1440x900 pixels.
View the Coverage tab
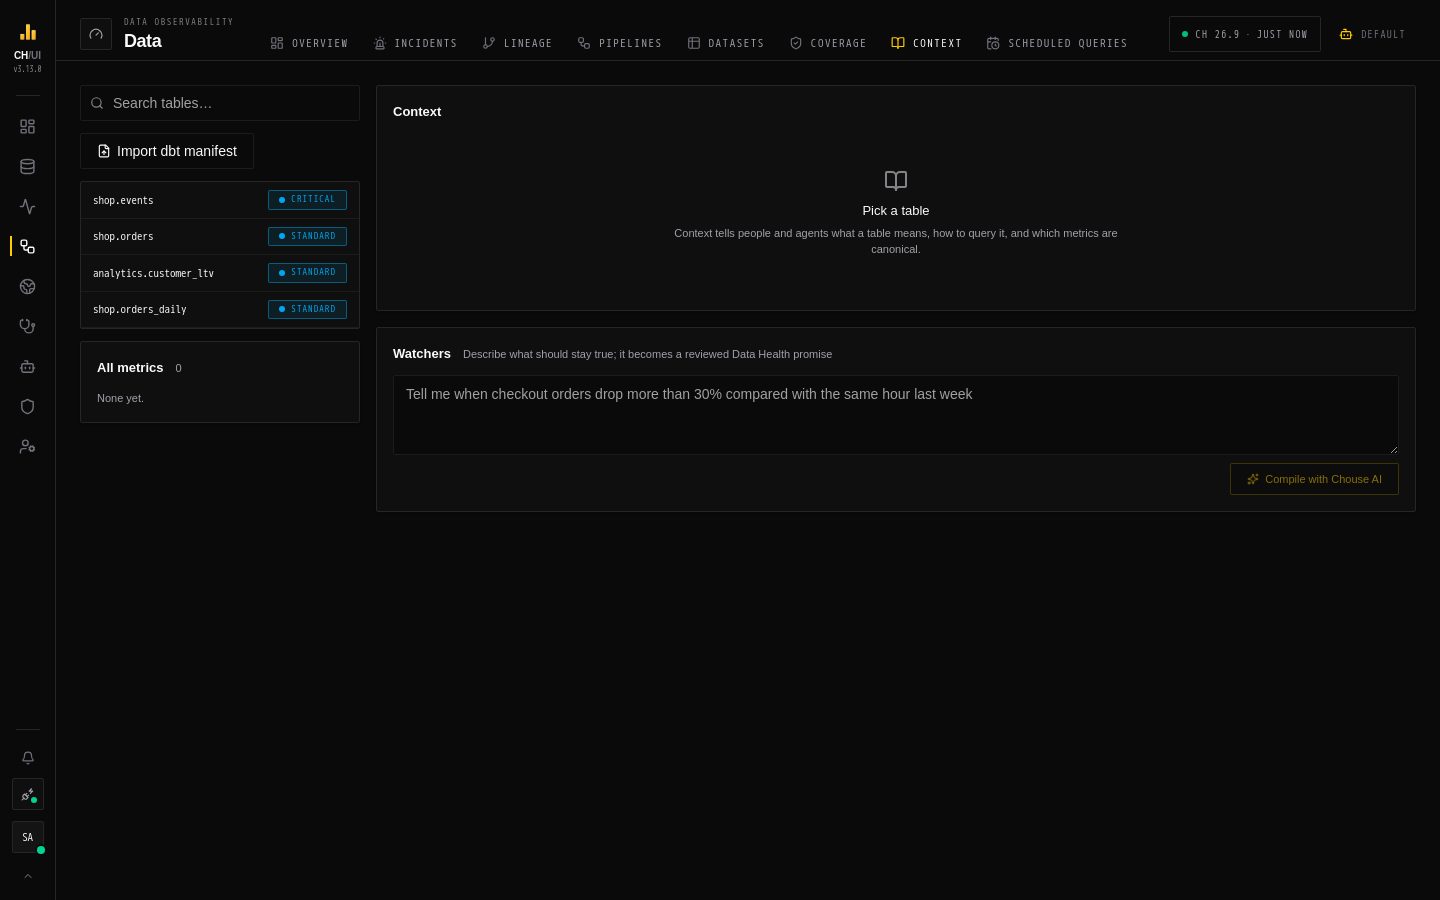tap(828, 43)
